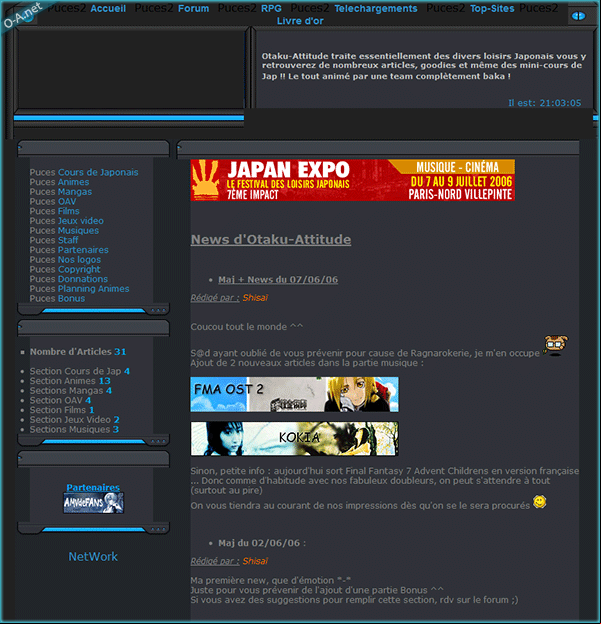Select the Section Jeux Video 2 line
The image size is (601, 624).
(74, 420)
